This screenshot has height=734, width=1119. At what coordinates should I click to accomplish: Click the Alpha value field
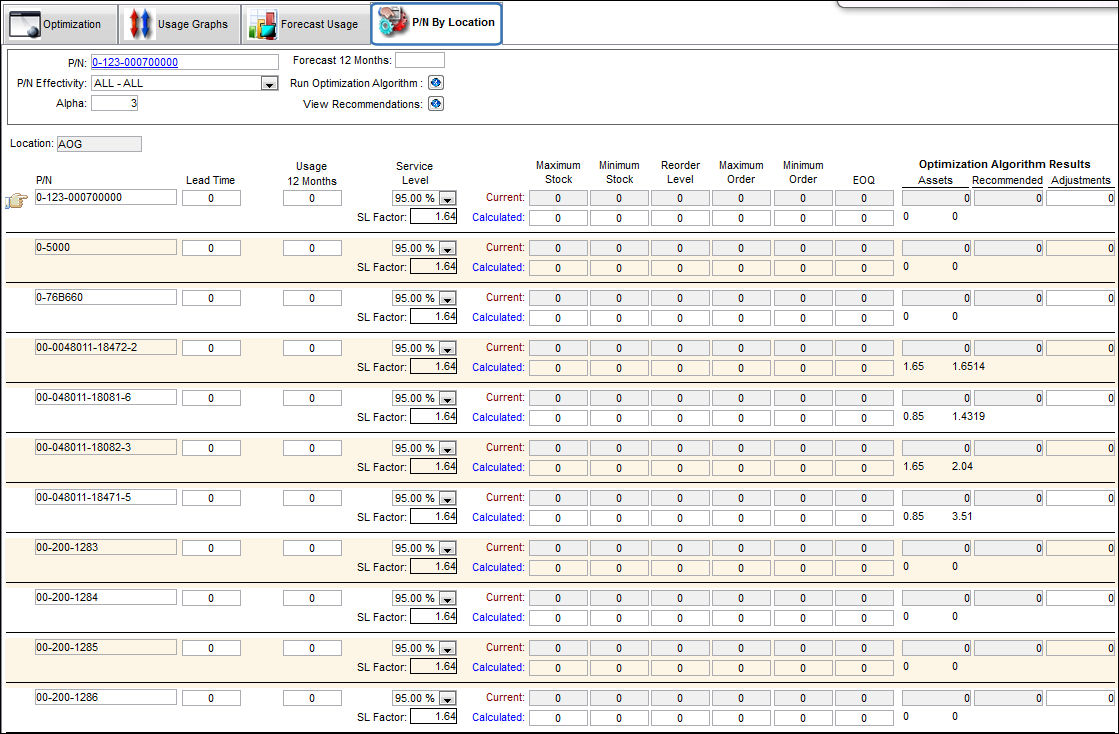(114, 103)
